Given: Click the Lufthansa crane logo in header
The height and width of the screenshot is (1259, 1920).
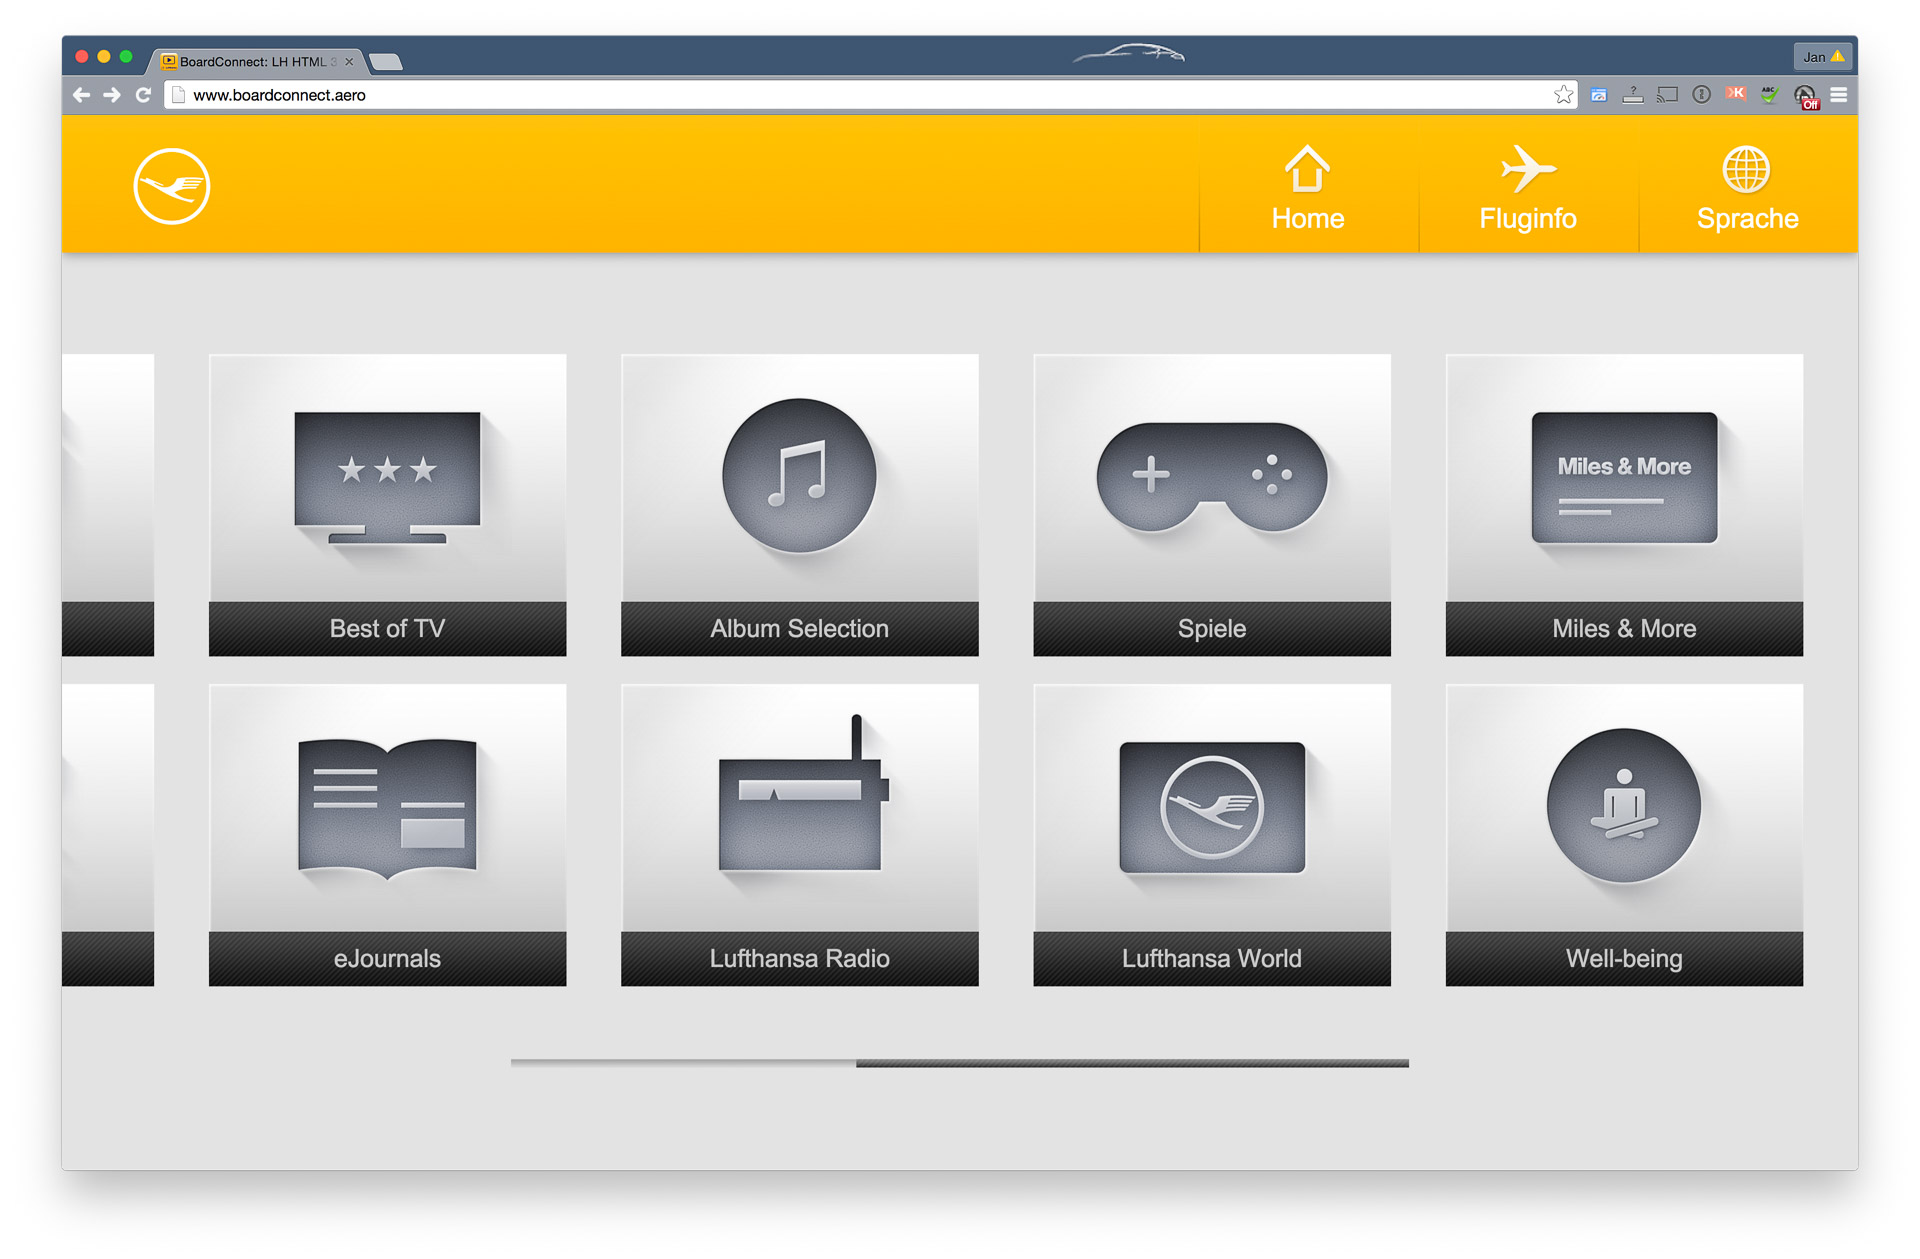Looking at the screenshot, I should pyautogui.click(x=171, y=186).
